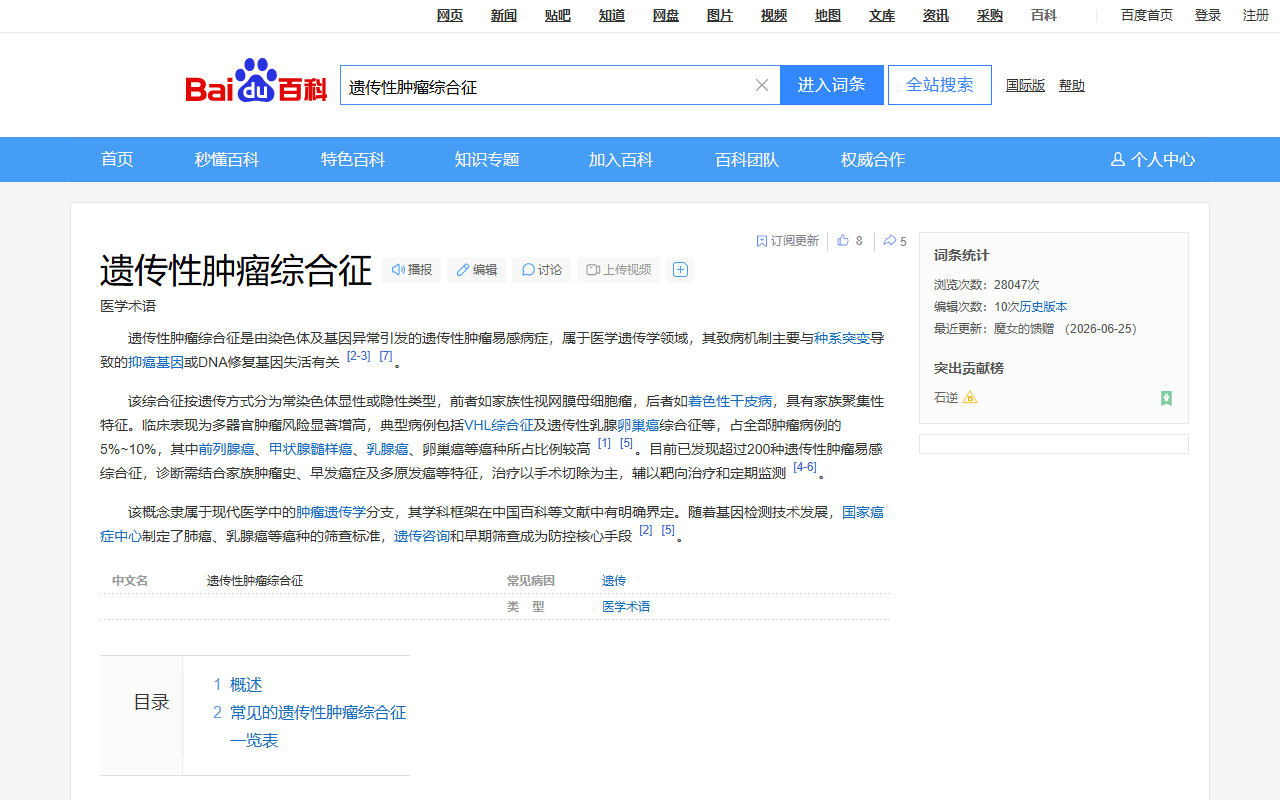Follow the 种系突变 hyperlink
The height and width of the screenshot is (800, 1280).
tap(842, 338)
